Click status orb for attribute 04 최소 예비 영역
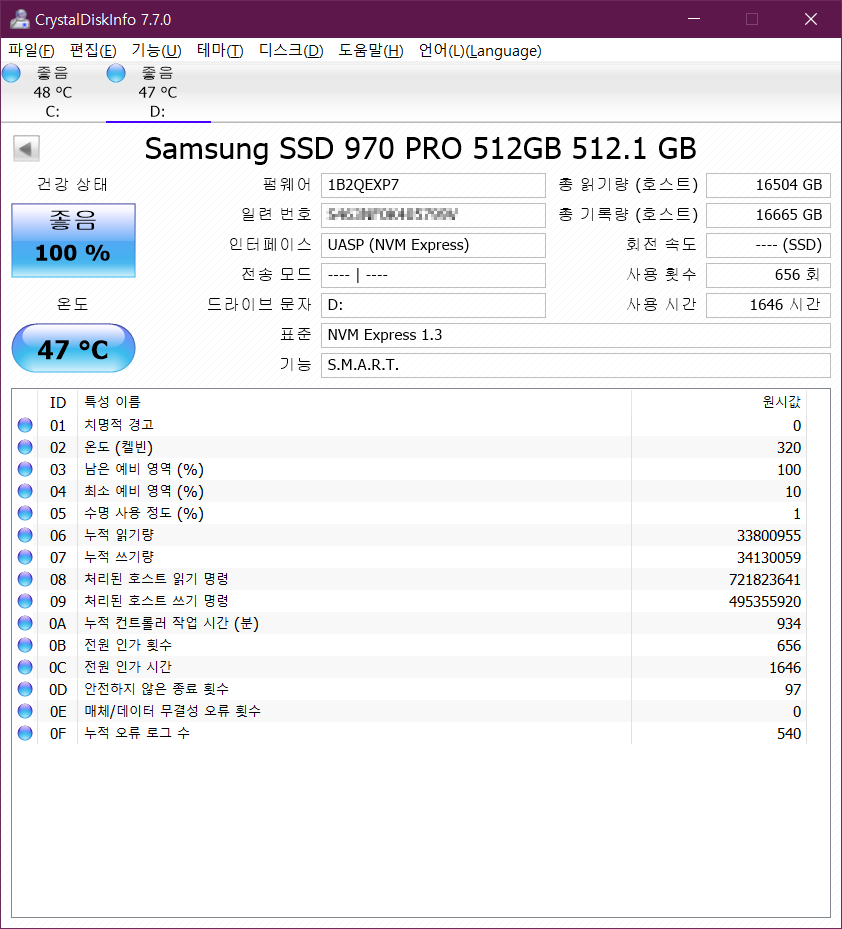842x929 pixels. pyautogui.click(x=25, y=491)
